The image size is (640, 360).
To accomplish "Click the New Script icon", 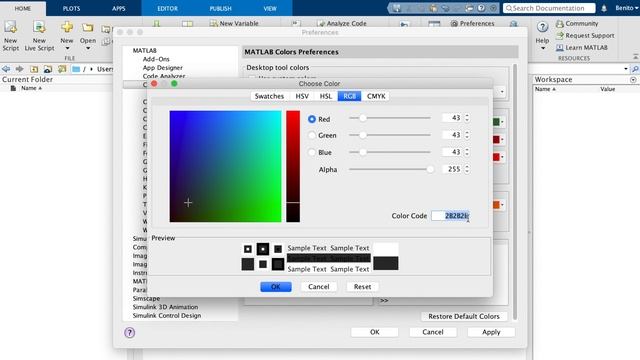I will [11, 27].
